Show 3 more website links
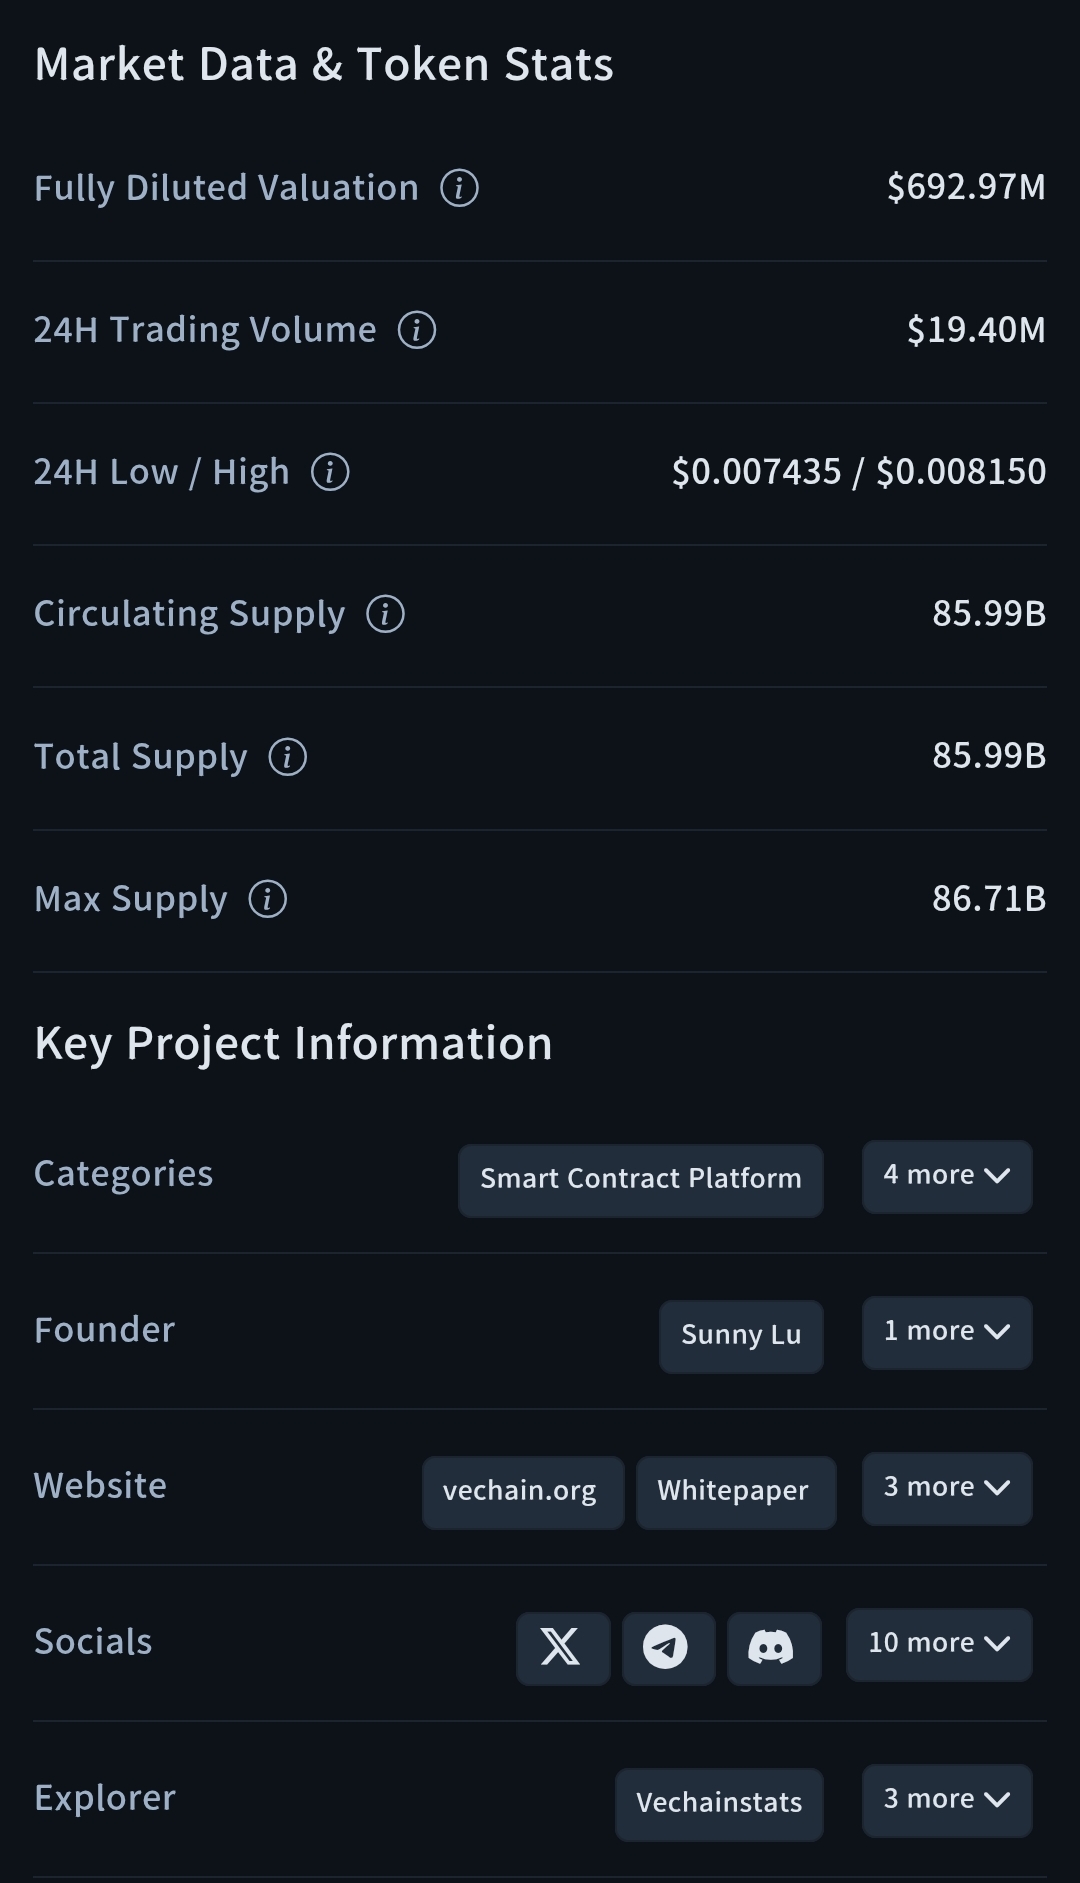This screenshot has height=1883, width=1080. (x=946, y=1488)
